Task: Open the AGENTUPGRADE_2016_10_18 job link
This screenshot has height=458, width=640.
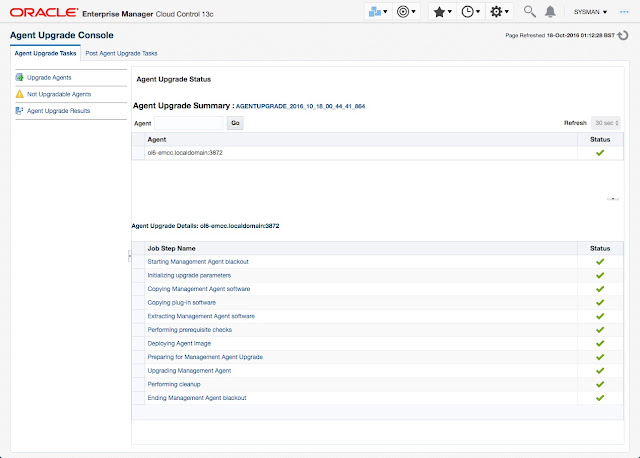Action: click(x=300, y=106)
